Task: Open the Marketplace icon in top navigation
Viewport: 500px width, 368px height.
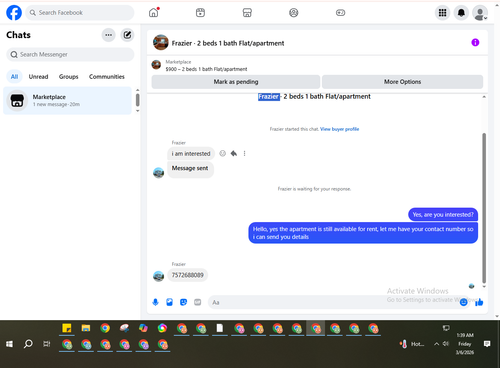Action: (x=247, y=13)
